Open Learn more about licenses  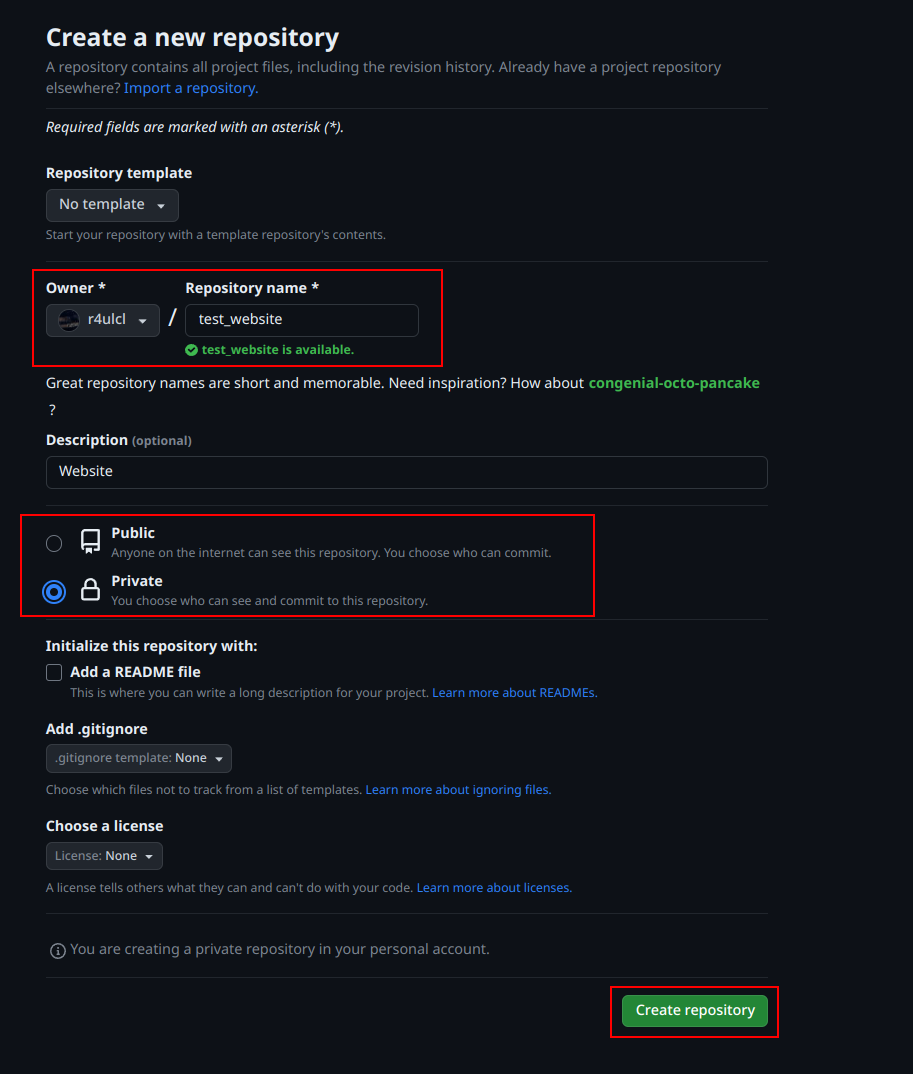493,887
